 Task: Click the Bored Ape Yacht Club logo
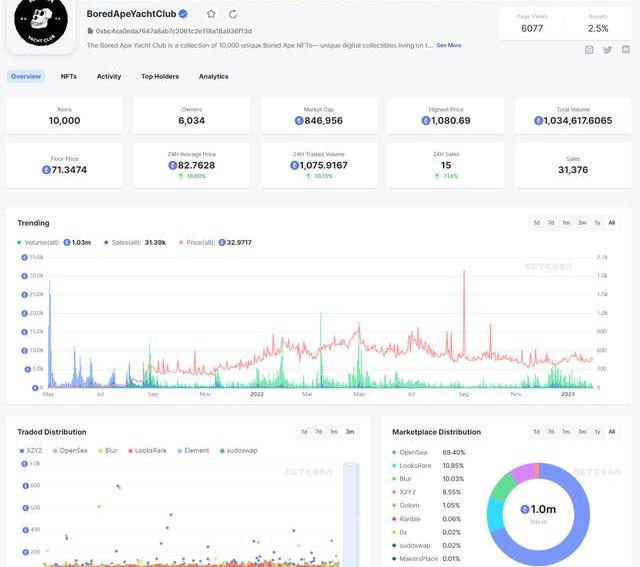click(41, 22)
